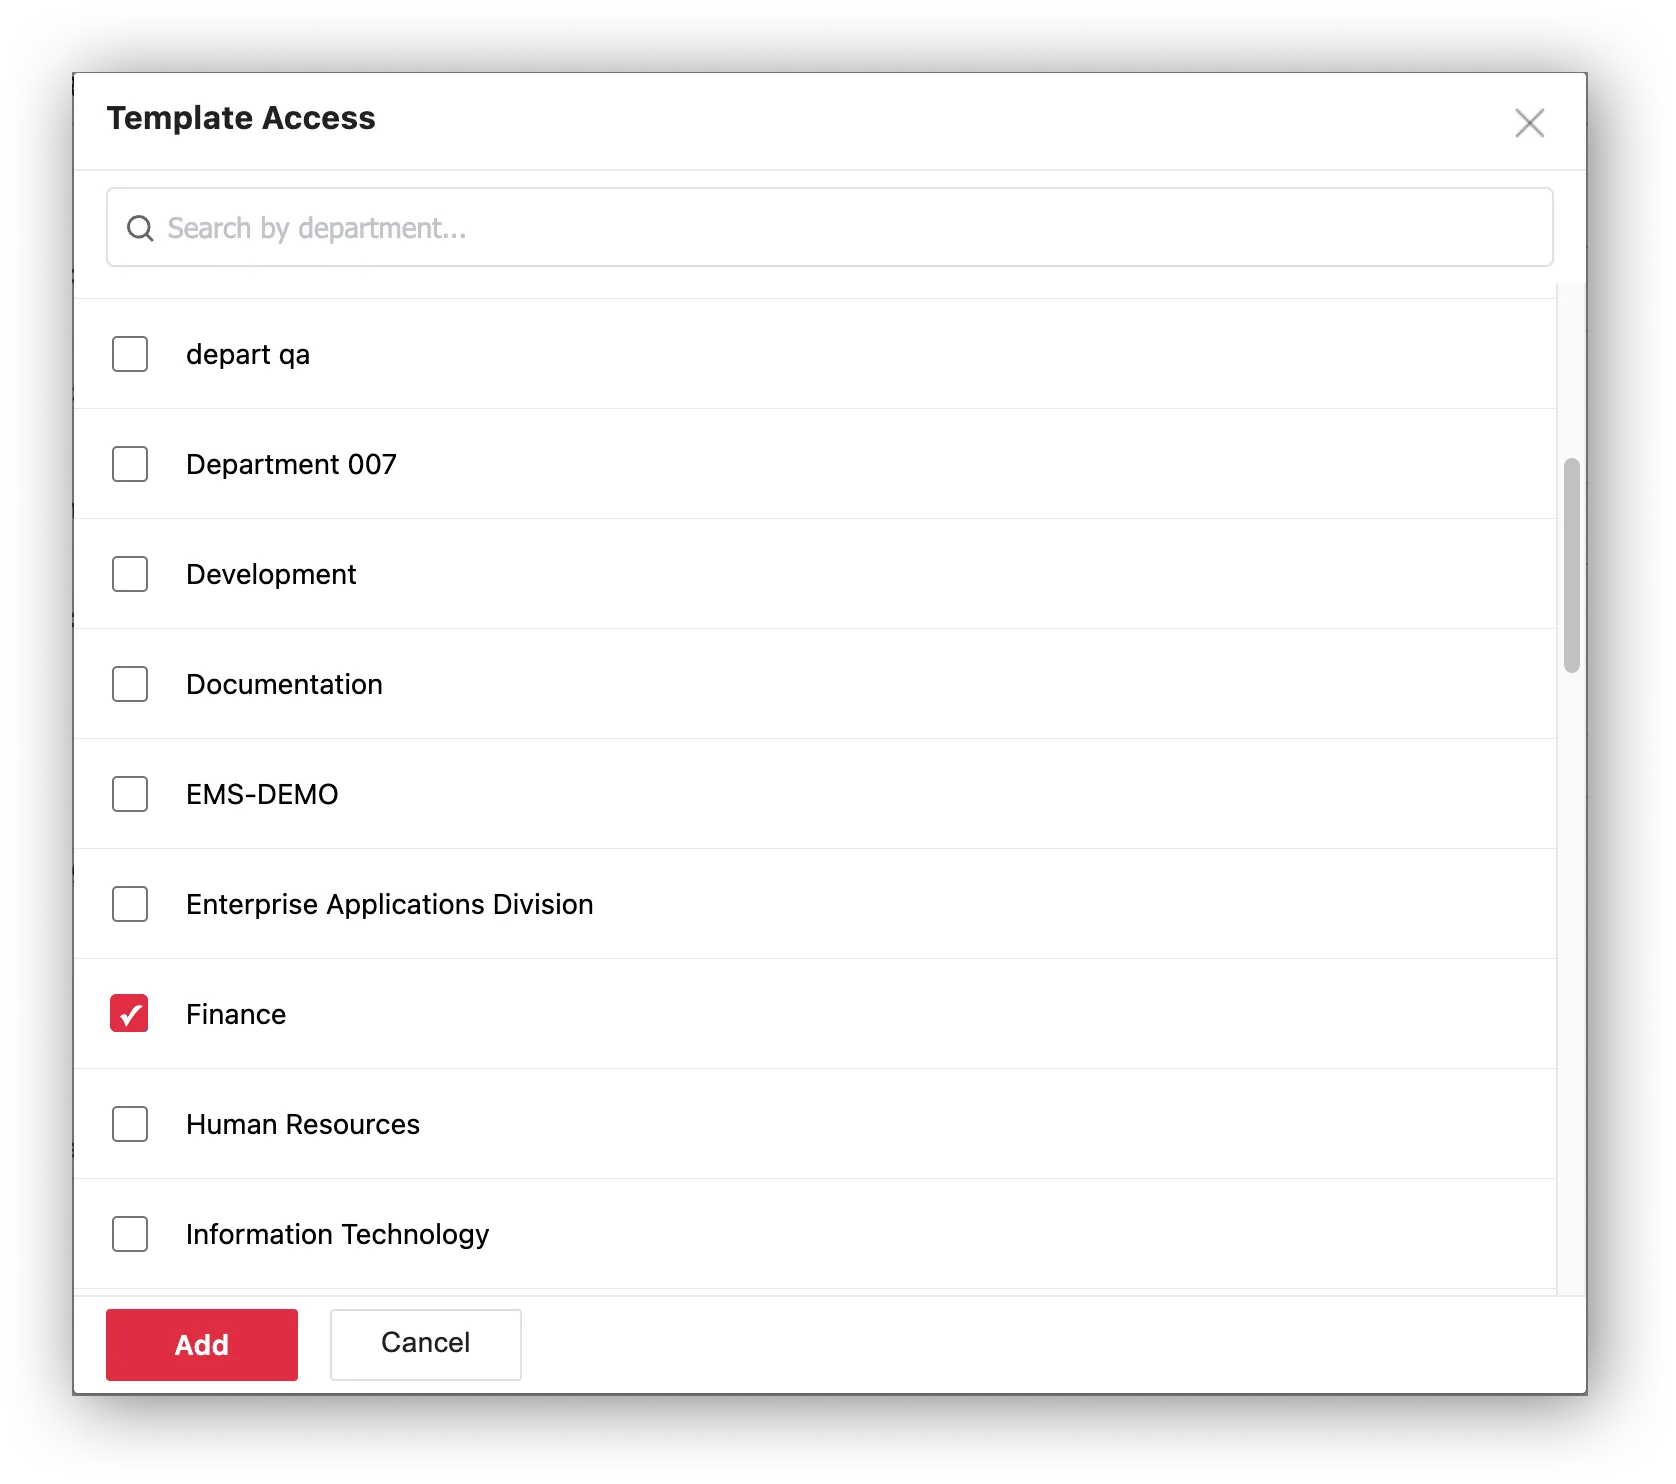Click the EMS-DEMO row label
Viewport: 1676px width, 1484px height.
(262, 794)
